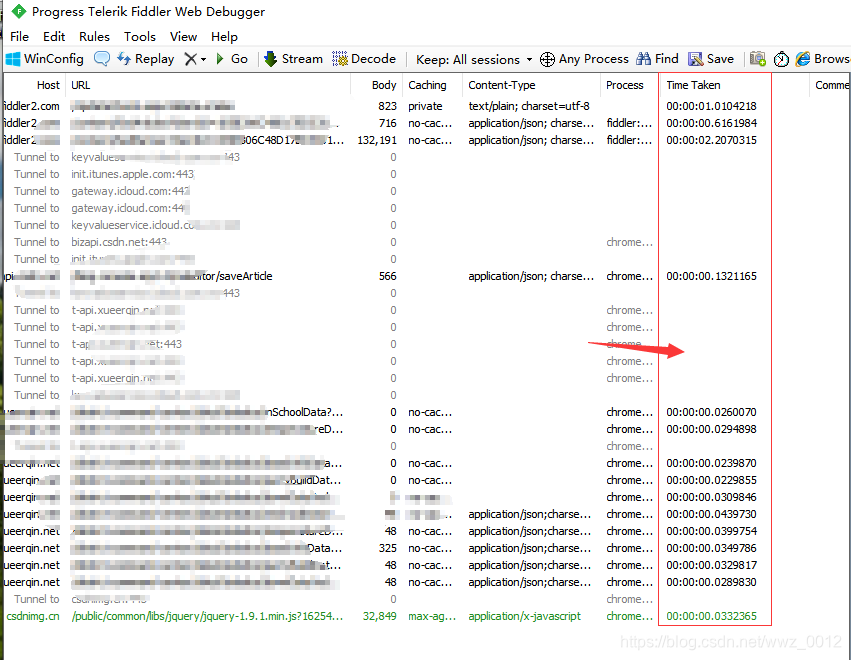The height and width of the screenshot is (660, 851).
Task: Click the WinConfig Windows logo icon
Action: point(12,59)
